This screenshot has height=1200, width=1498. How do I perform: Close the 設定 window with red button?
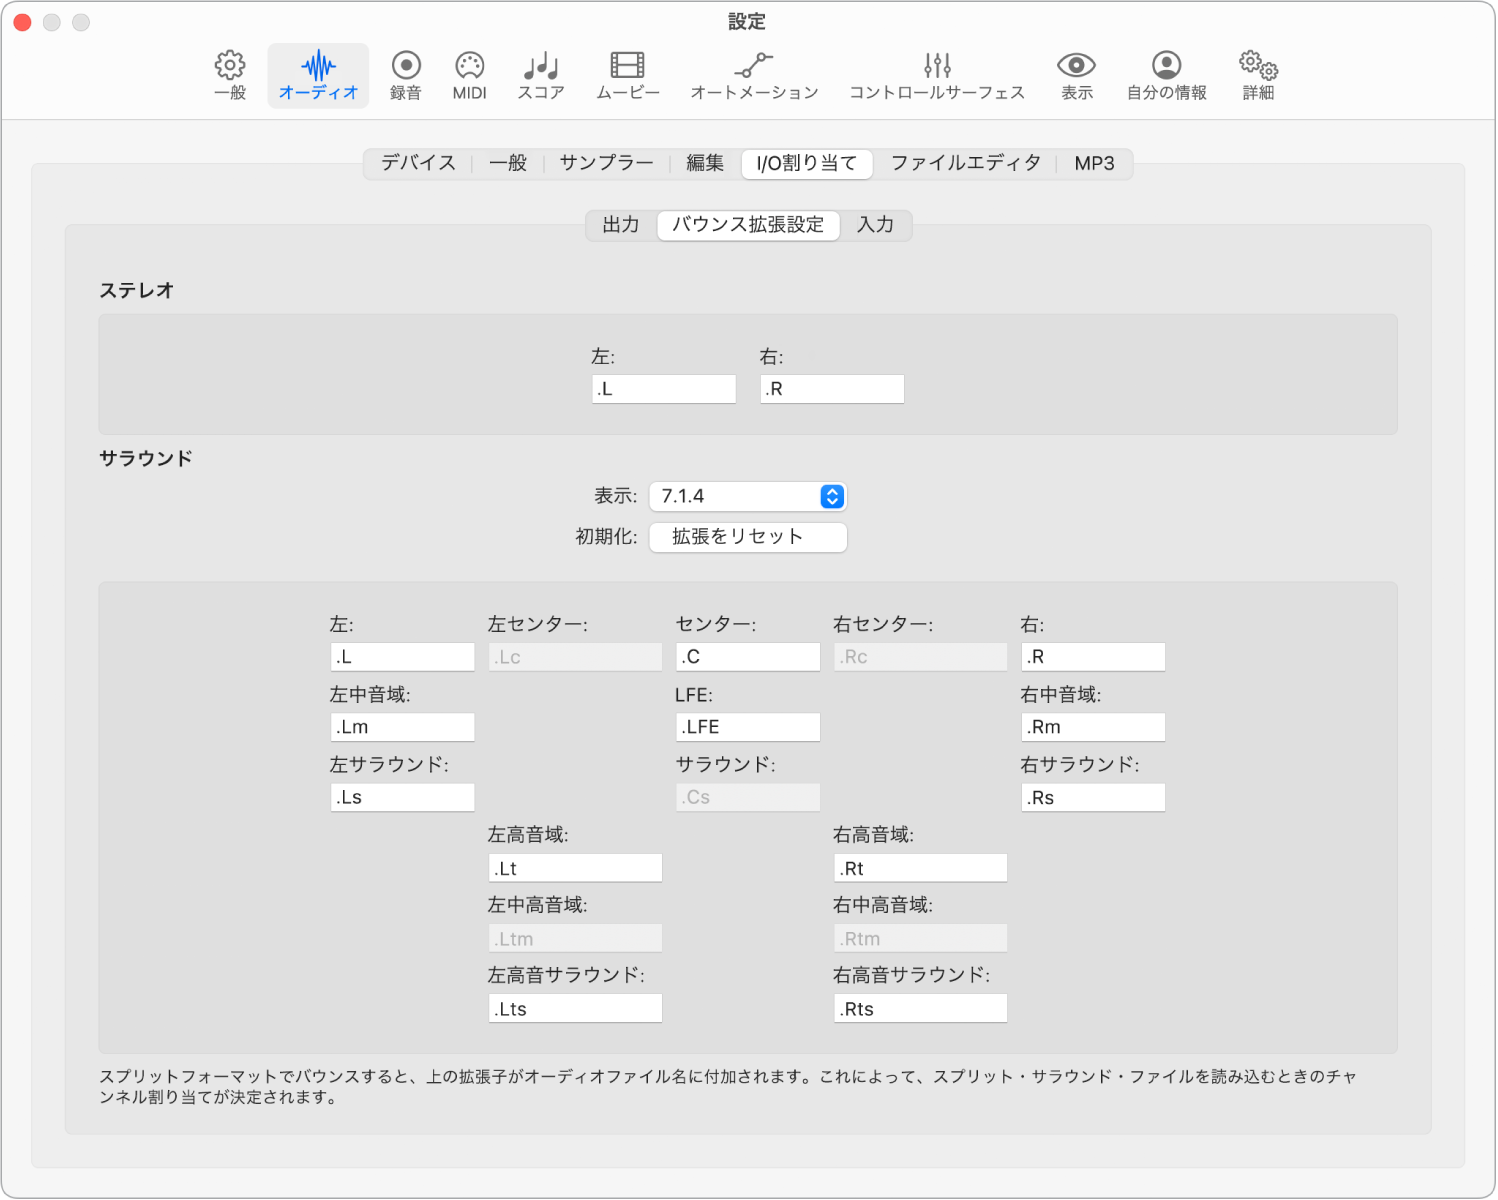point(23,22)
